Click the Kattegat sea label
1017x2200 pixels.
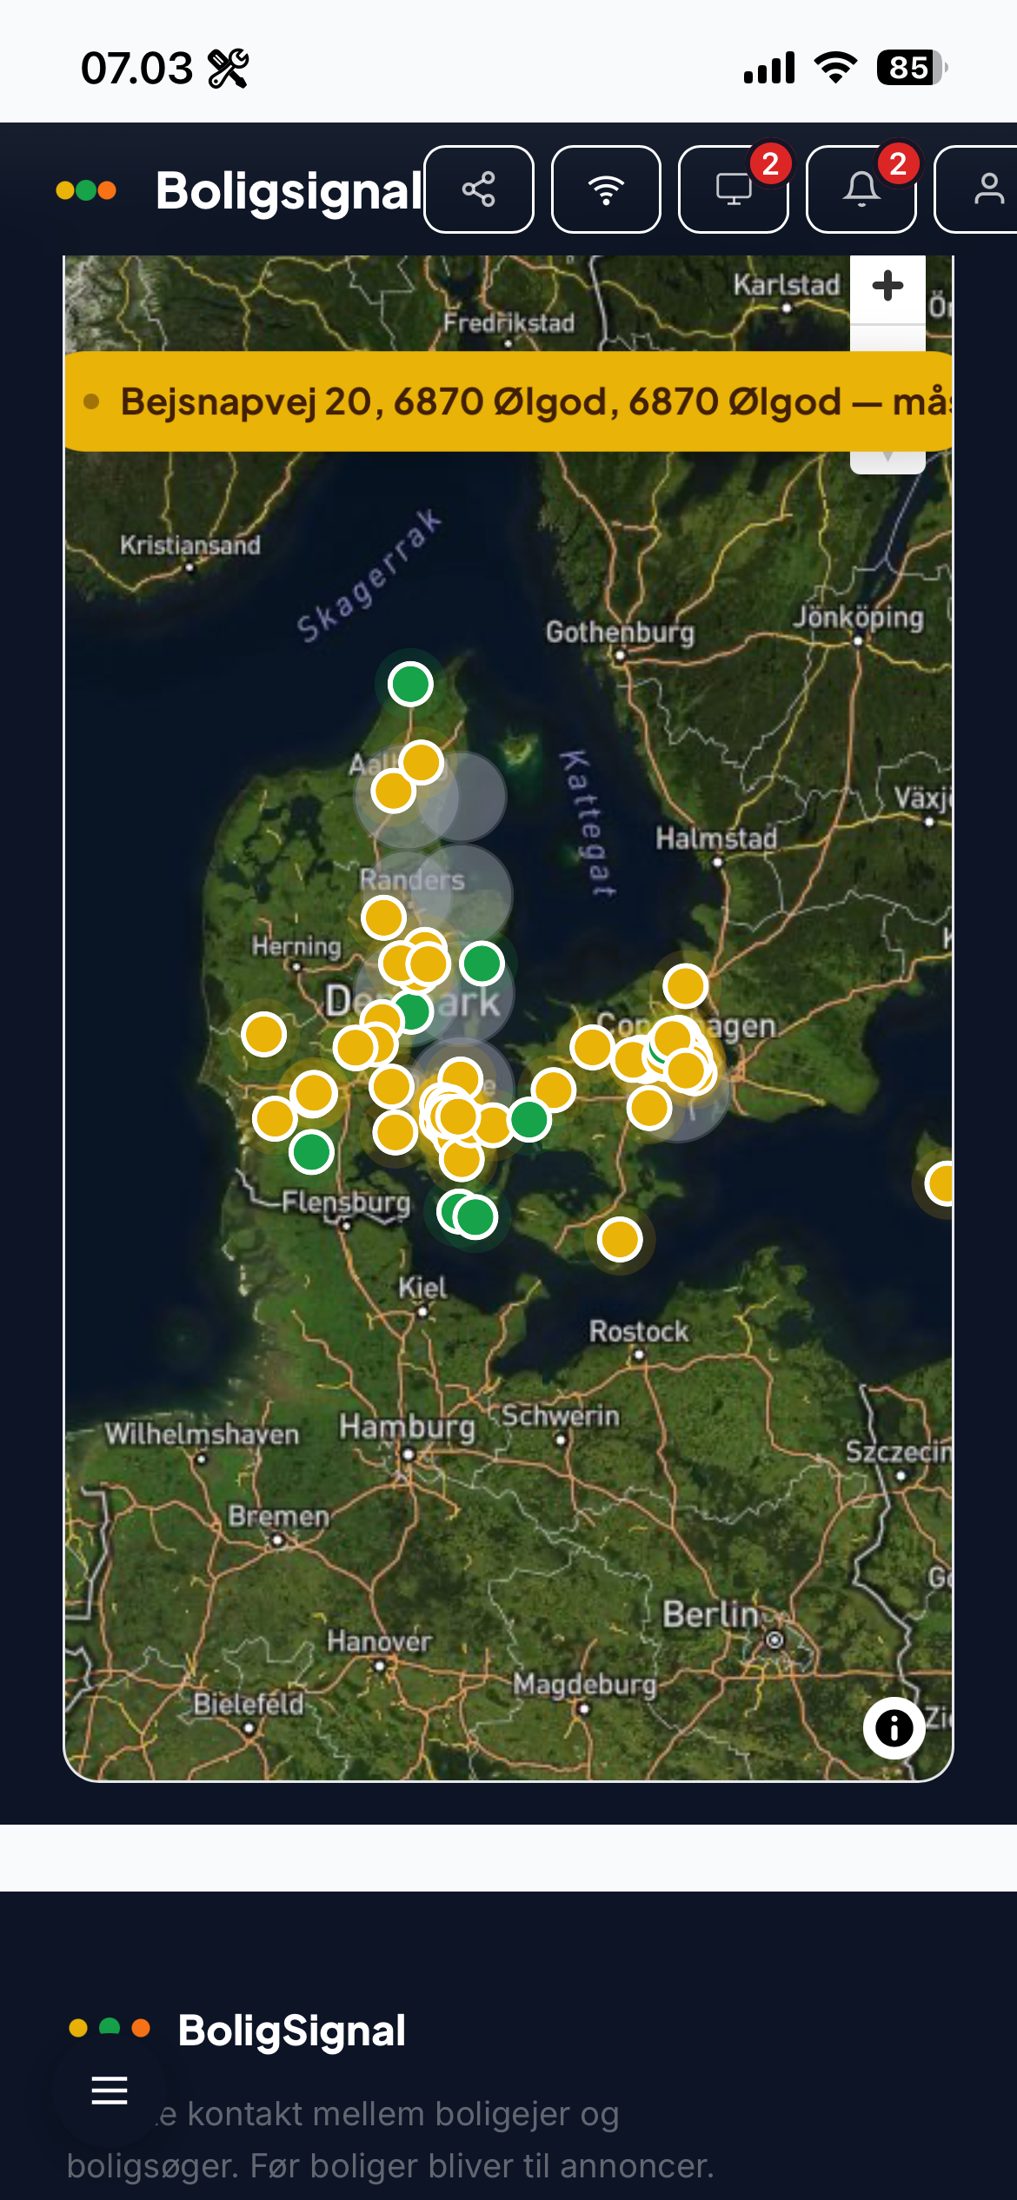[586, 822]
